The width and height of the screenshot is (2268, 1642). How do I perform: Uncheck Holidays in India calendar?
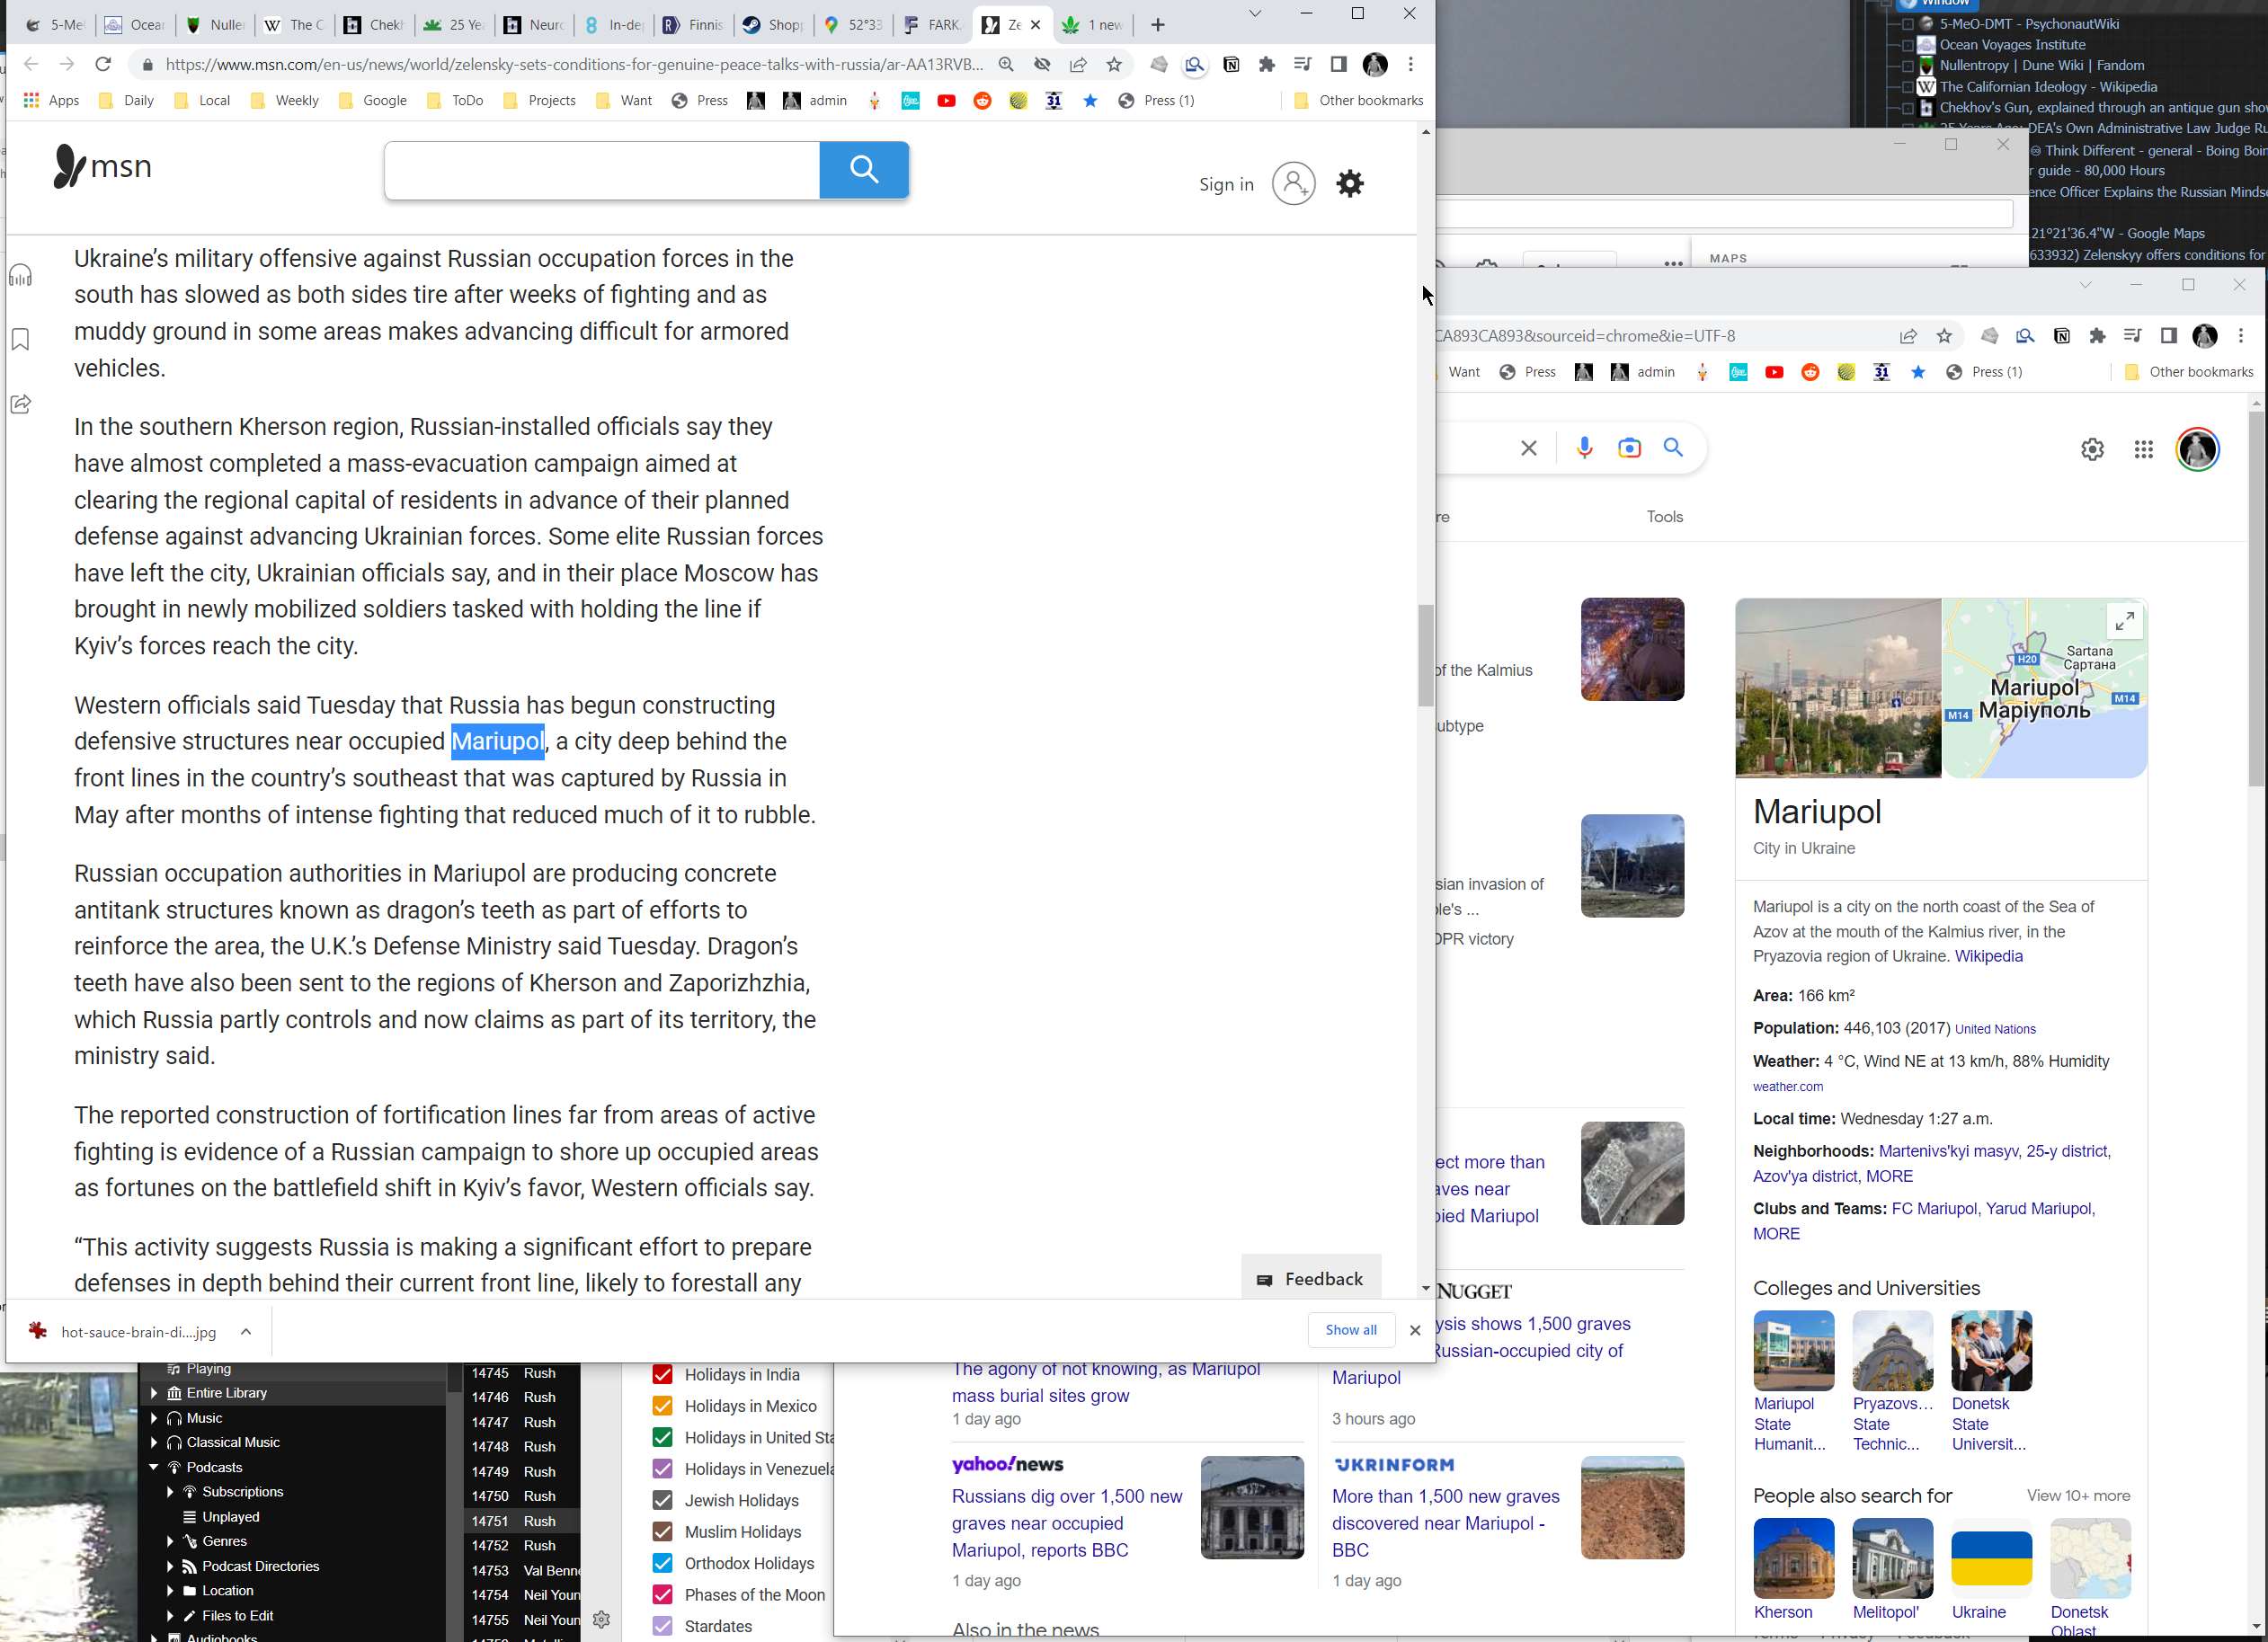[x=662, y=1374]
